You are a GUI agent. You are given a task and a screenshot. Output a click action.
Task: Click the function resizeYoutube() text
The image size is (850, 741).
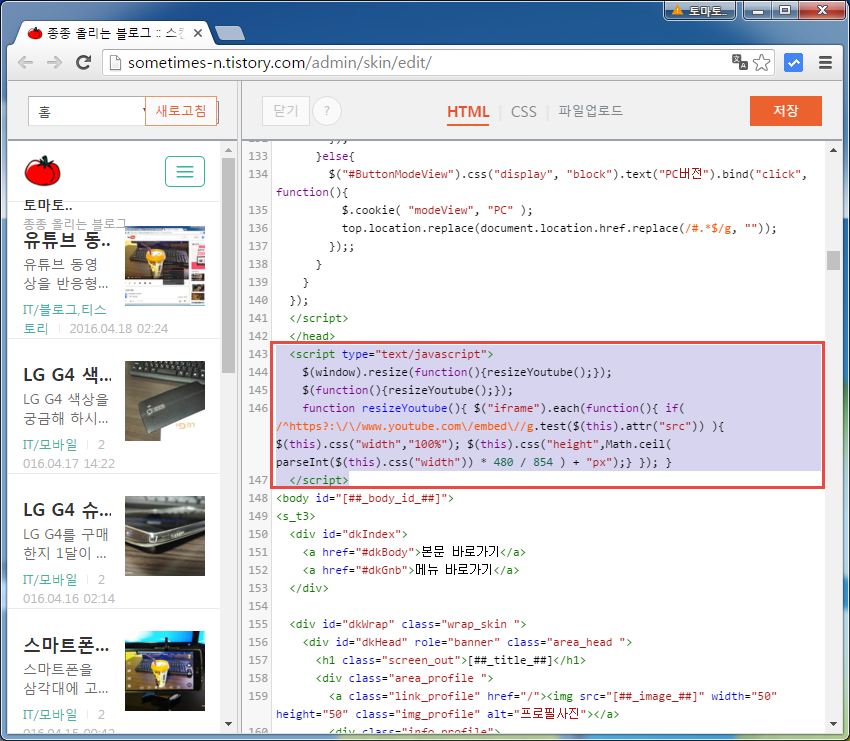click(x=382, y=408)
